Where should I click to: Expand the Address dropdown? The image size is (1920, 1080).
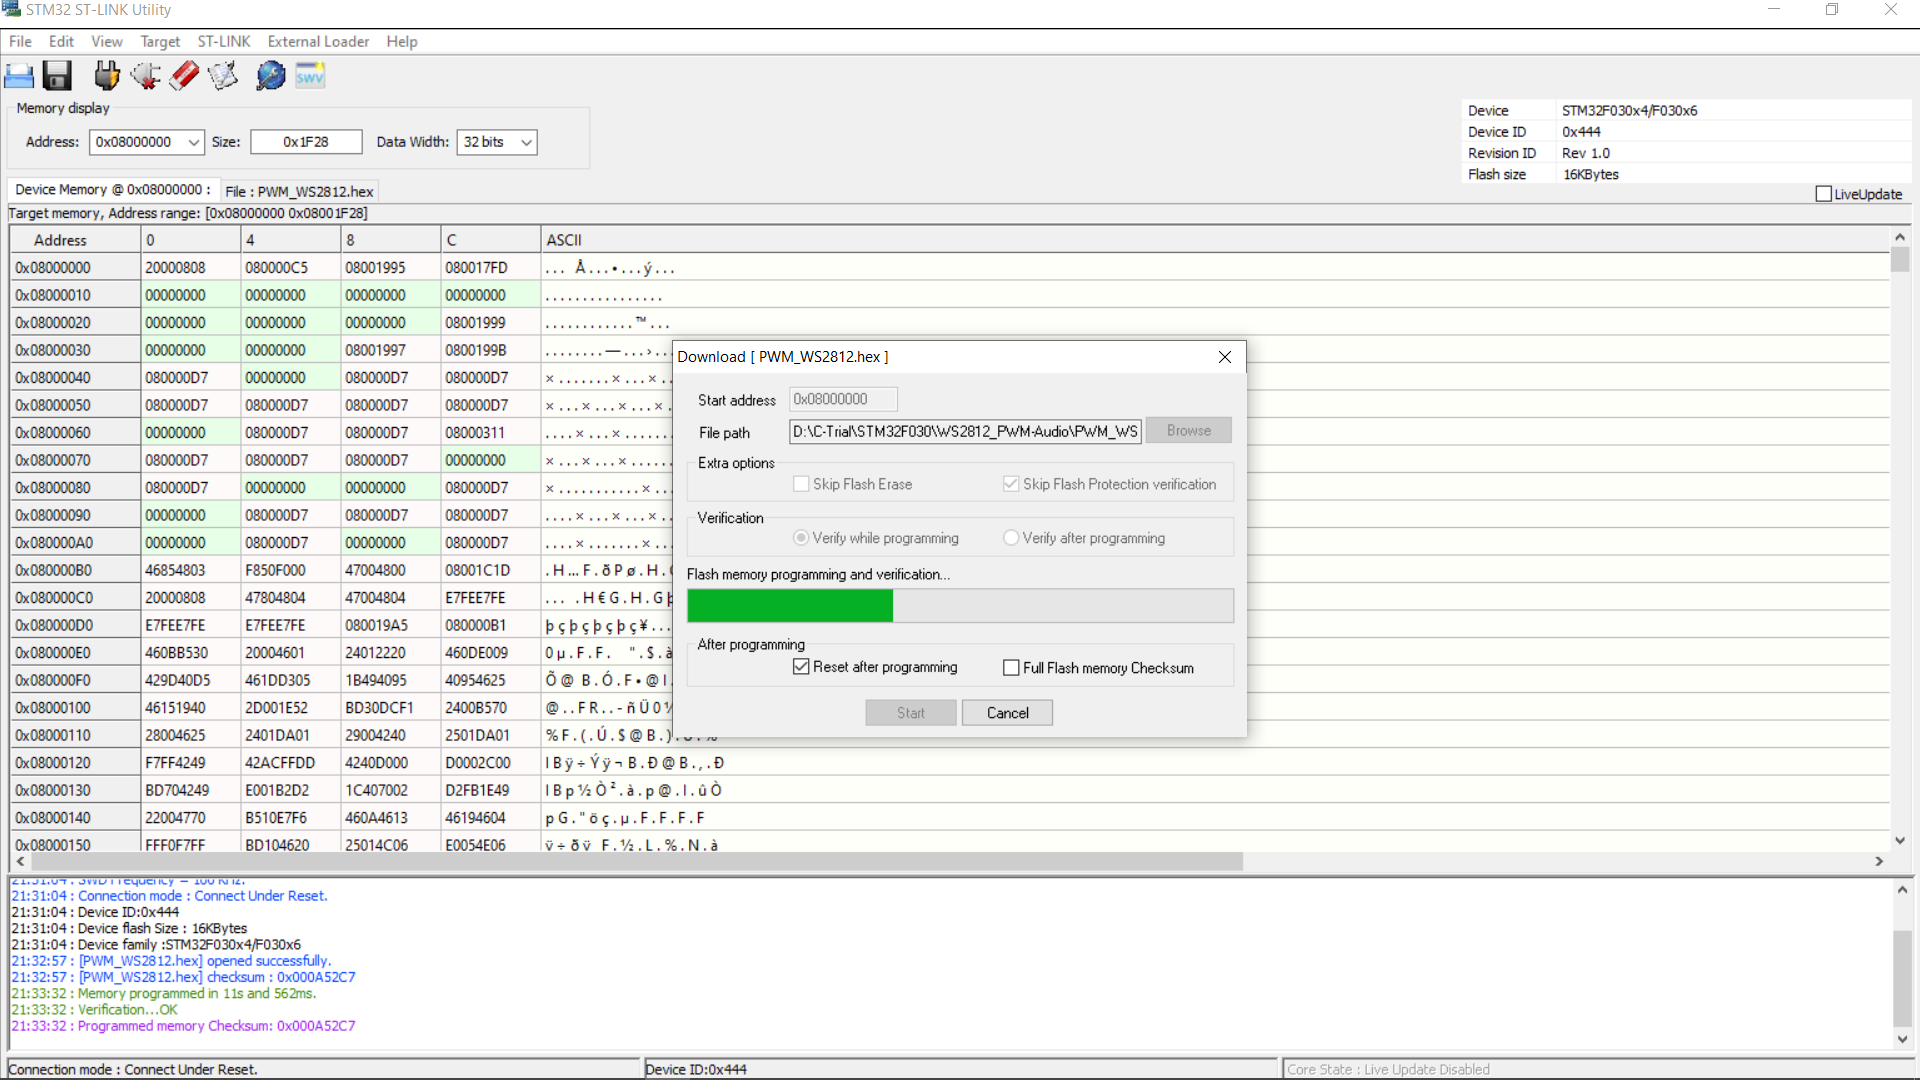194,142
